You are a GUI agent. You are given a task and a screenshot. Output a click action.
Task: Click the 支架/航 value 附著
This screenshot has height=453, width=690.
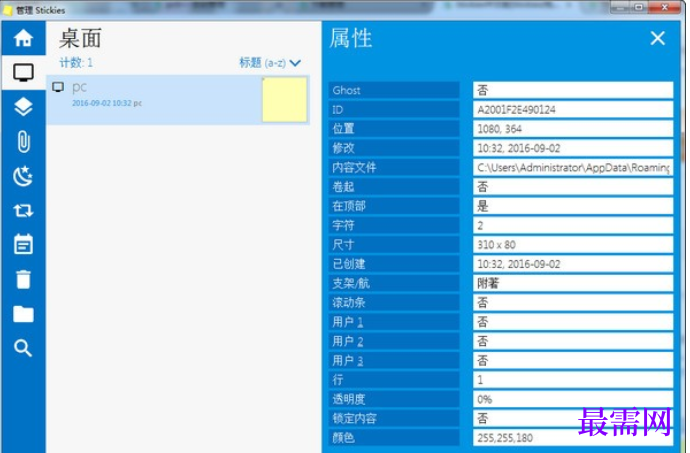pos(573,284)
